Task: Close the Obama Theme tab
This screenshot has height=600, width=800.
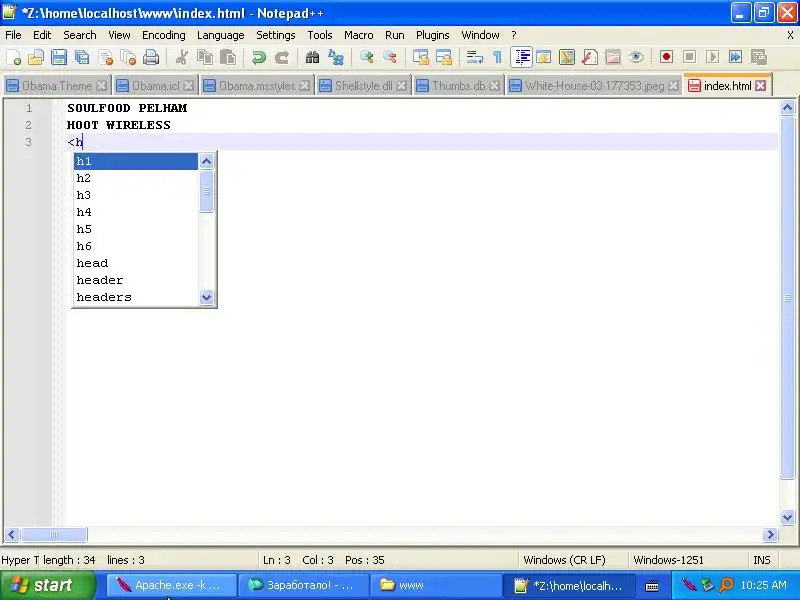Action: tap(102, 86)
